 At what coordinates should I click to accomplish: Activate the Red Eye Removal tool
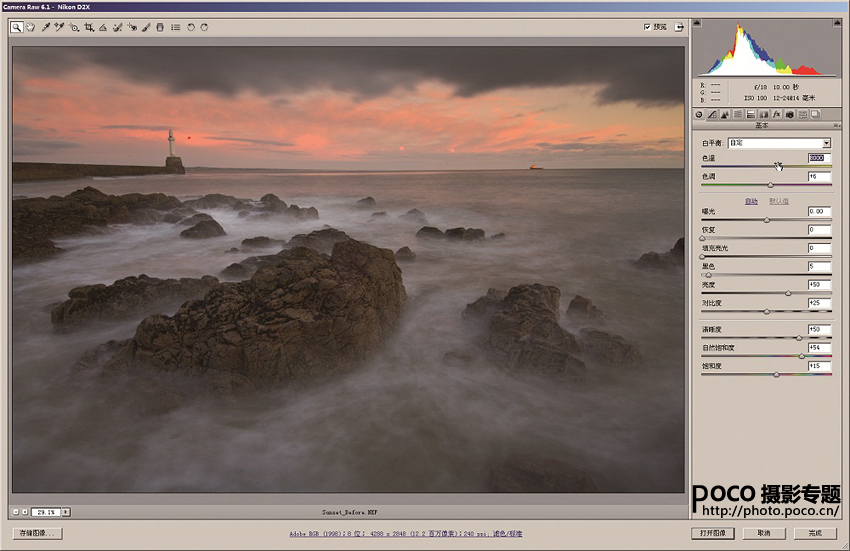132,27
